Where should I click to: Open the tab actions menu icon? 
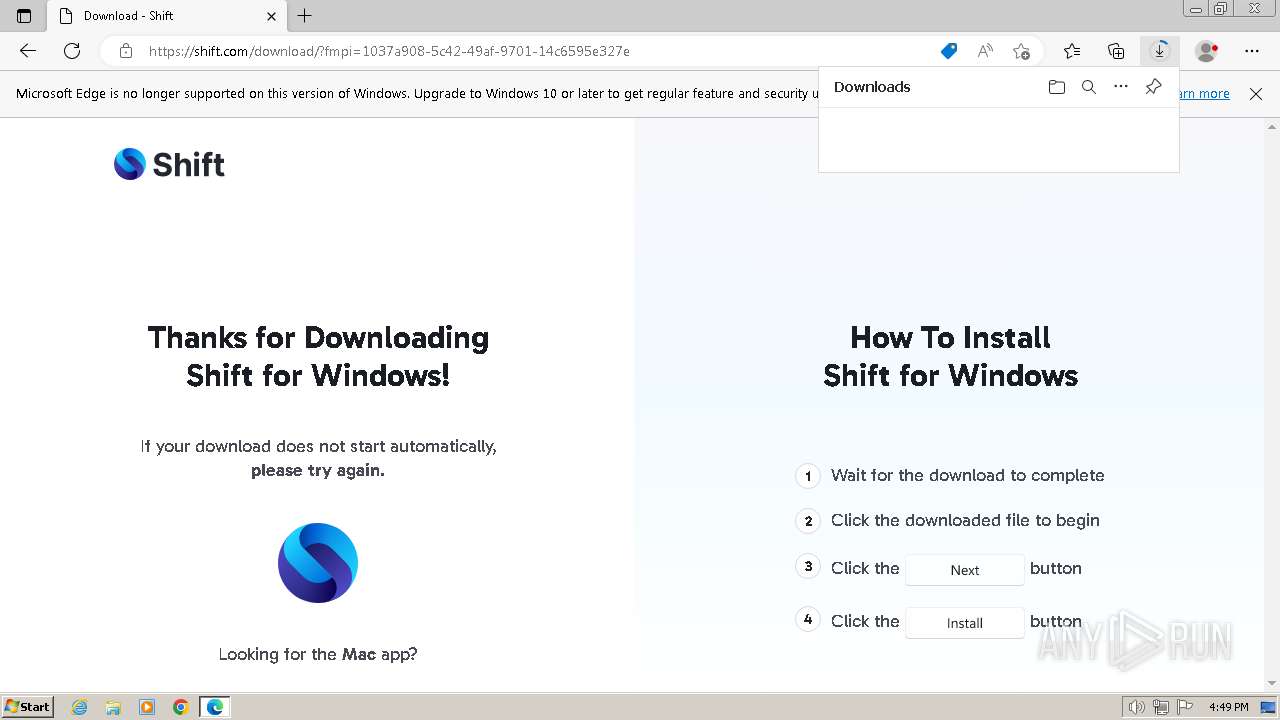24,16
